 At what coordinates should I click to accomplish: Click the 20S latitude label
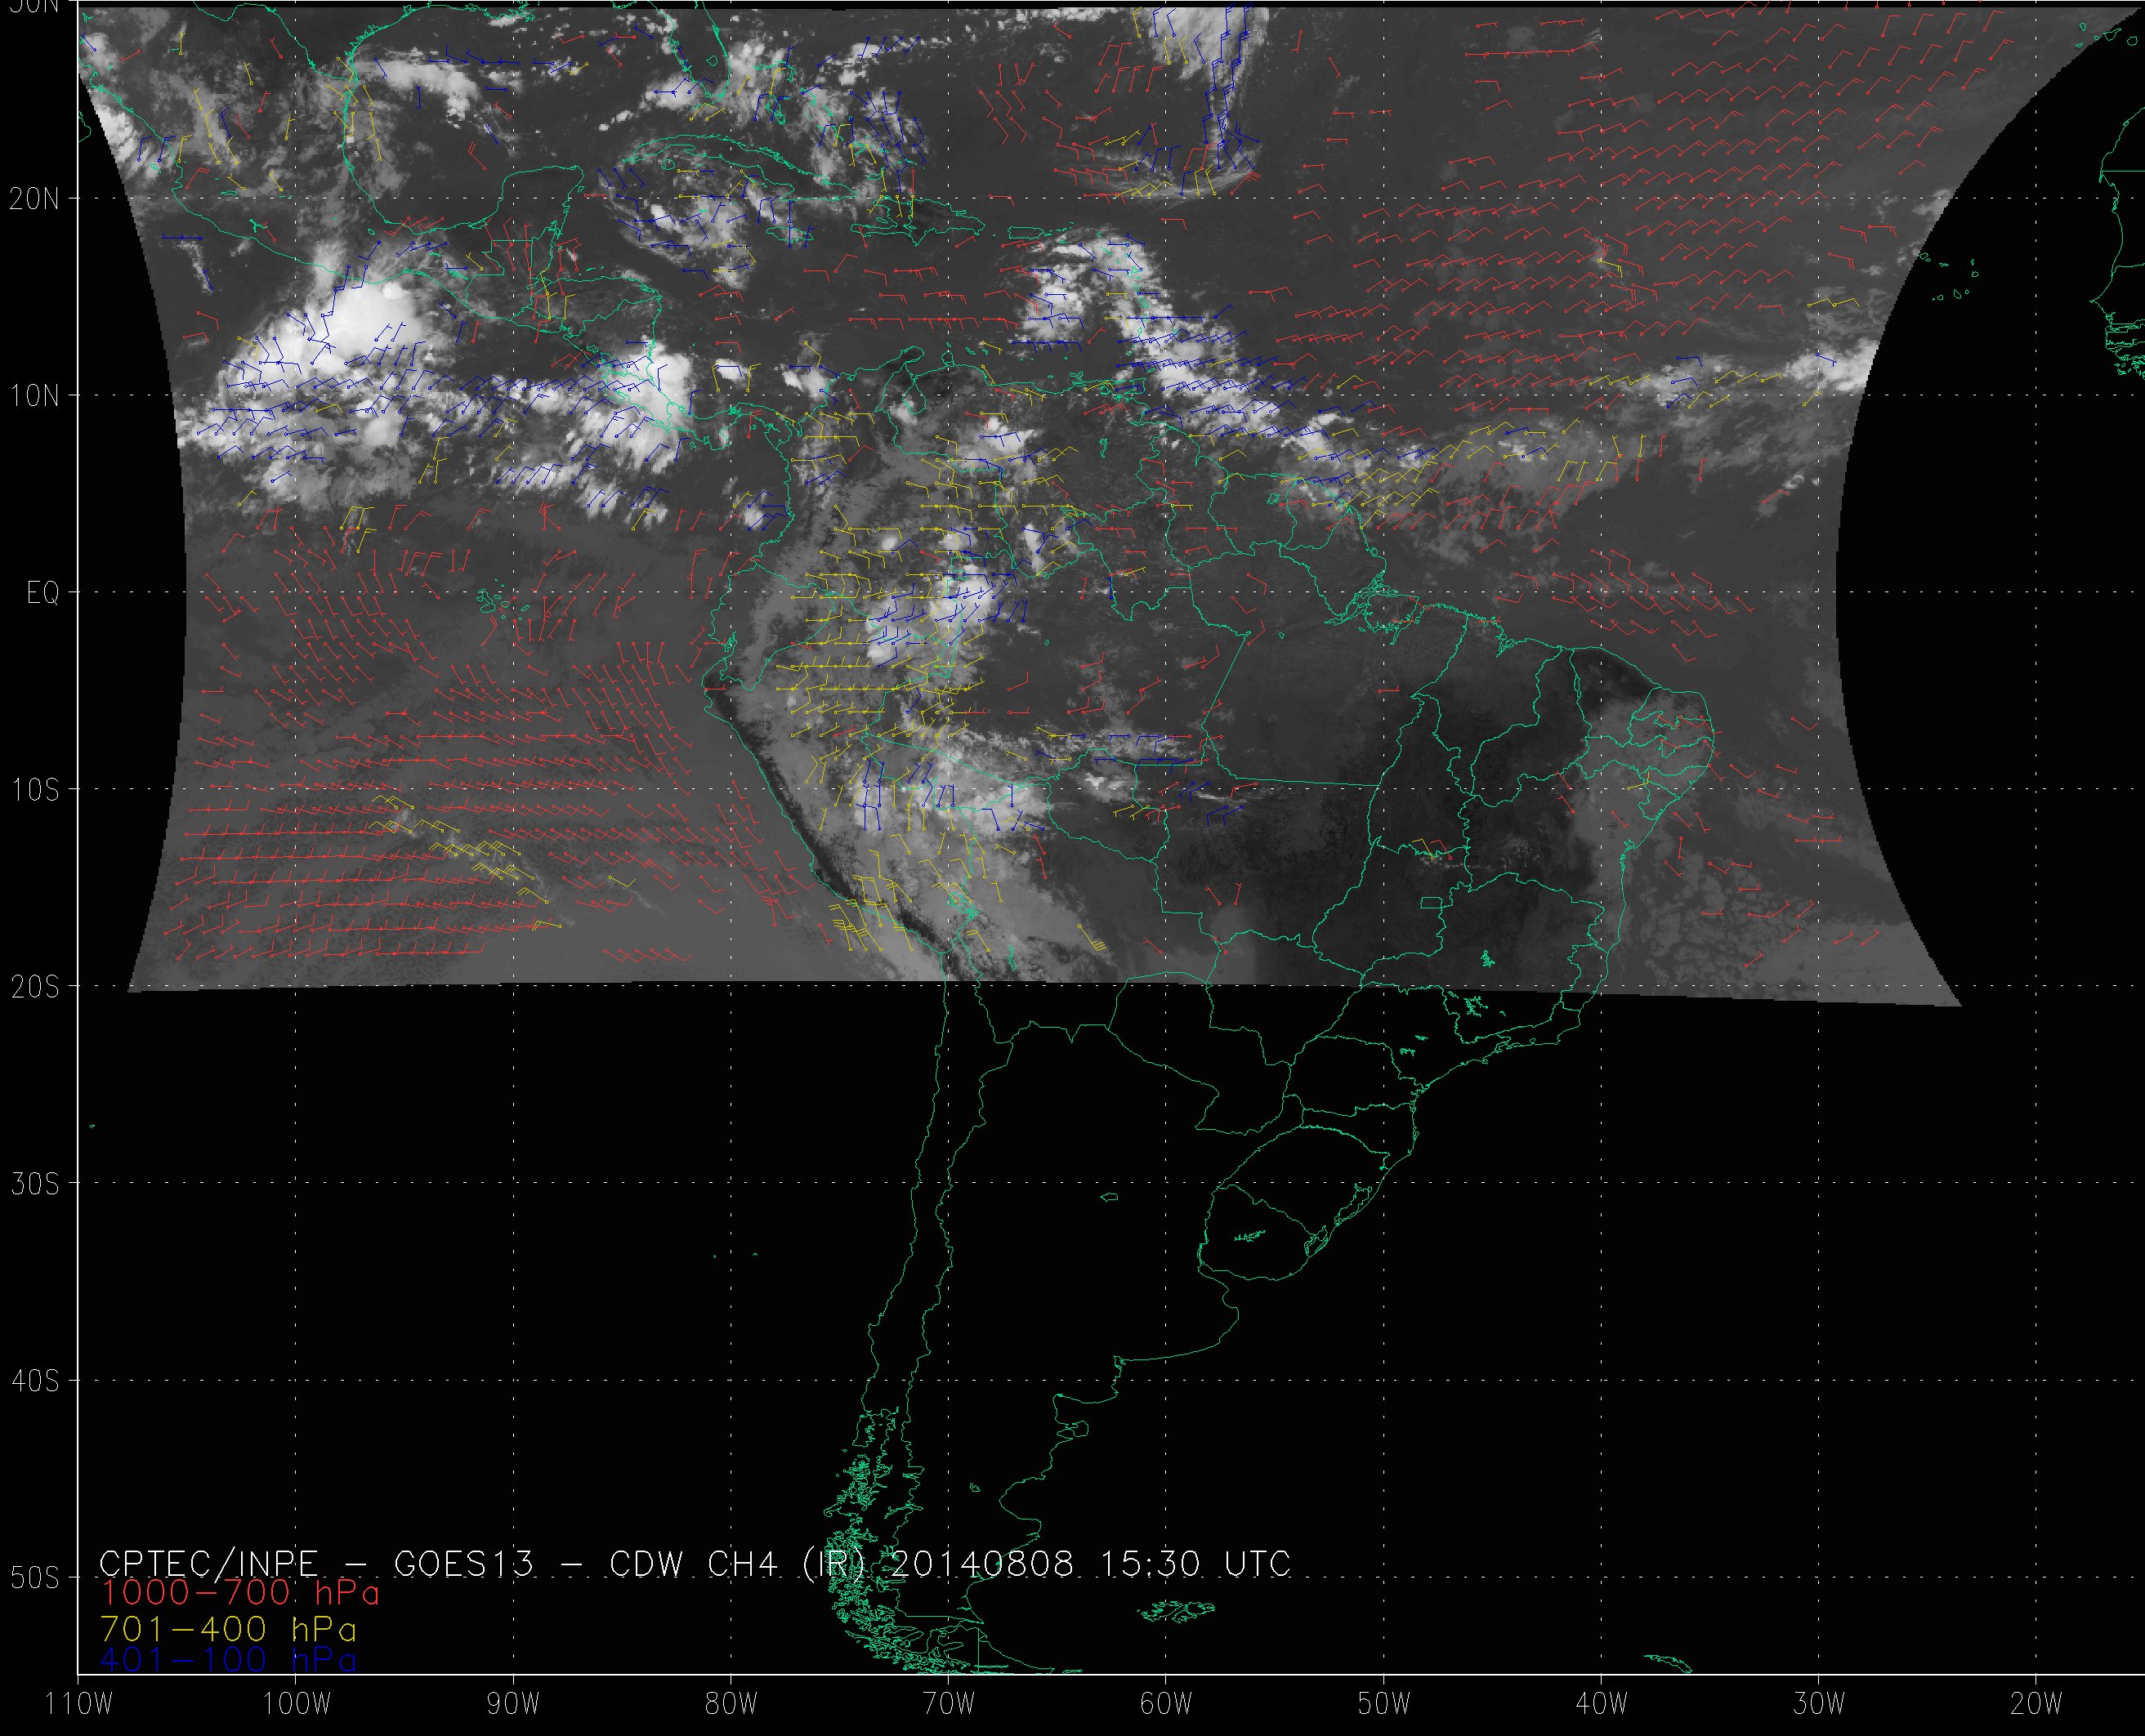[35, 987]
